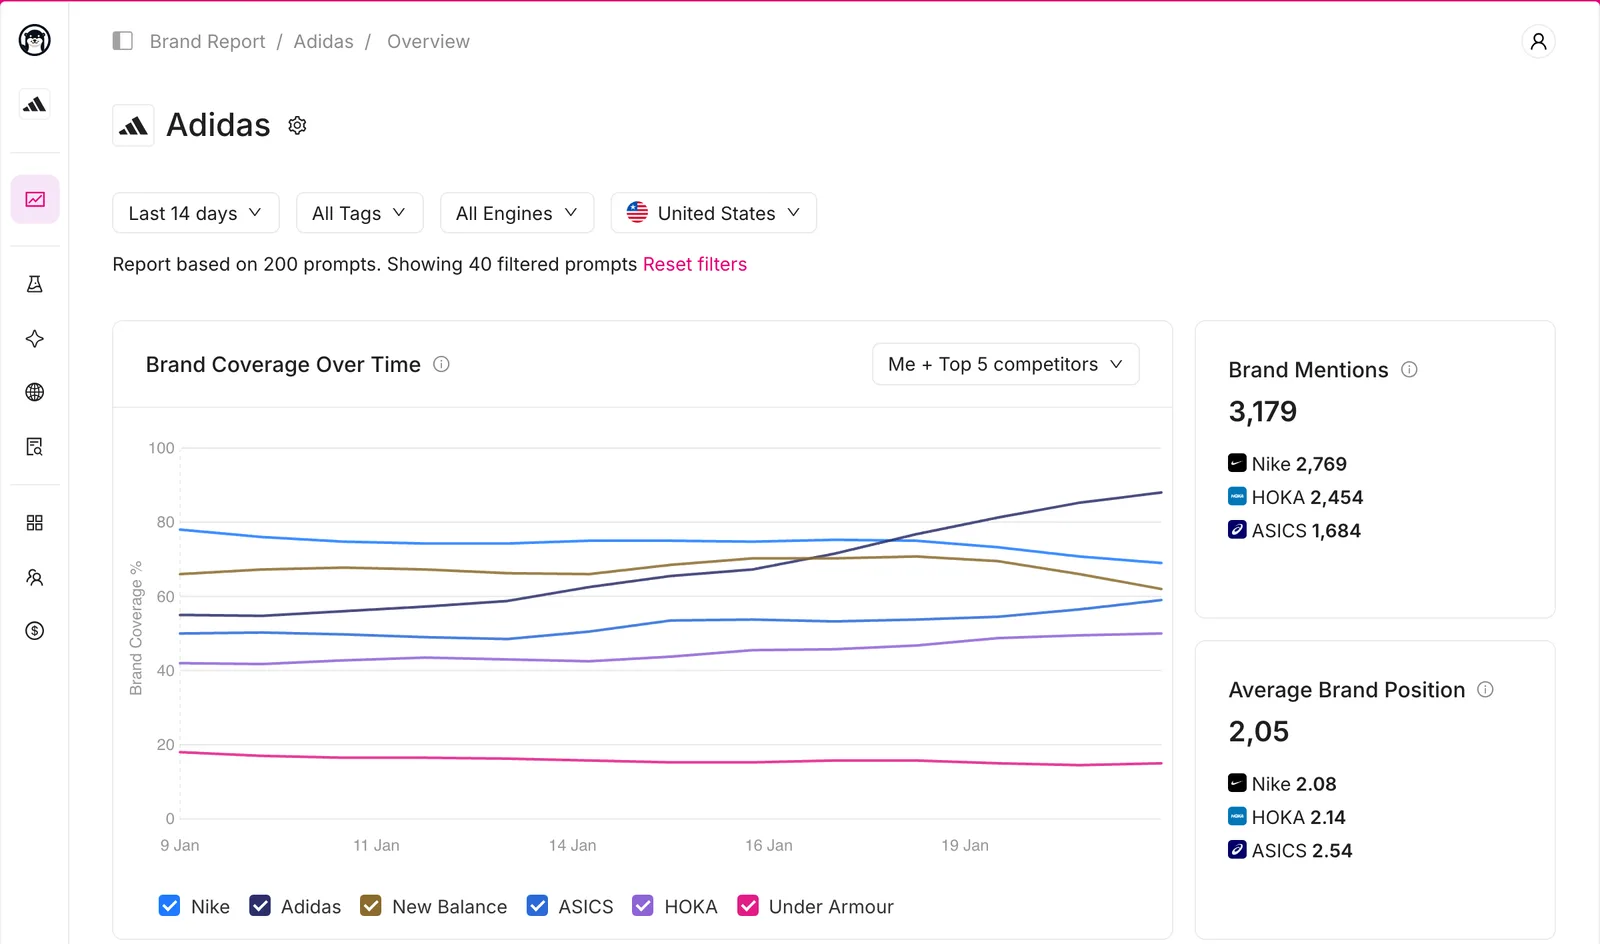Viewport: 1600px width, 944px height.
Task: Toggle the HOKA legend checkbox
Action: 643,906
